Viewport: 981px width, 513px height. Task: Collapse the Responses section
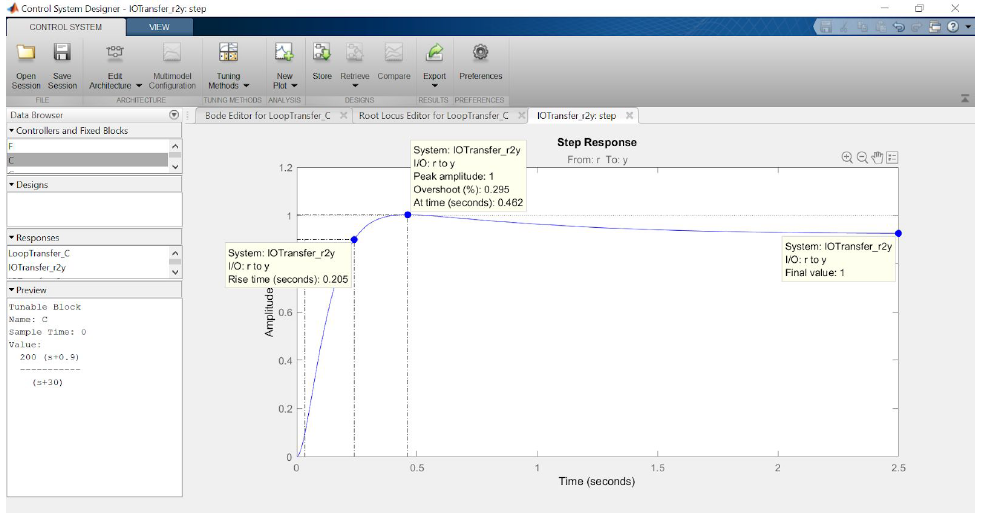tap(12, 238)
